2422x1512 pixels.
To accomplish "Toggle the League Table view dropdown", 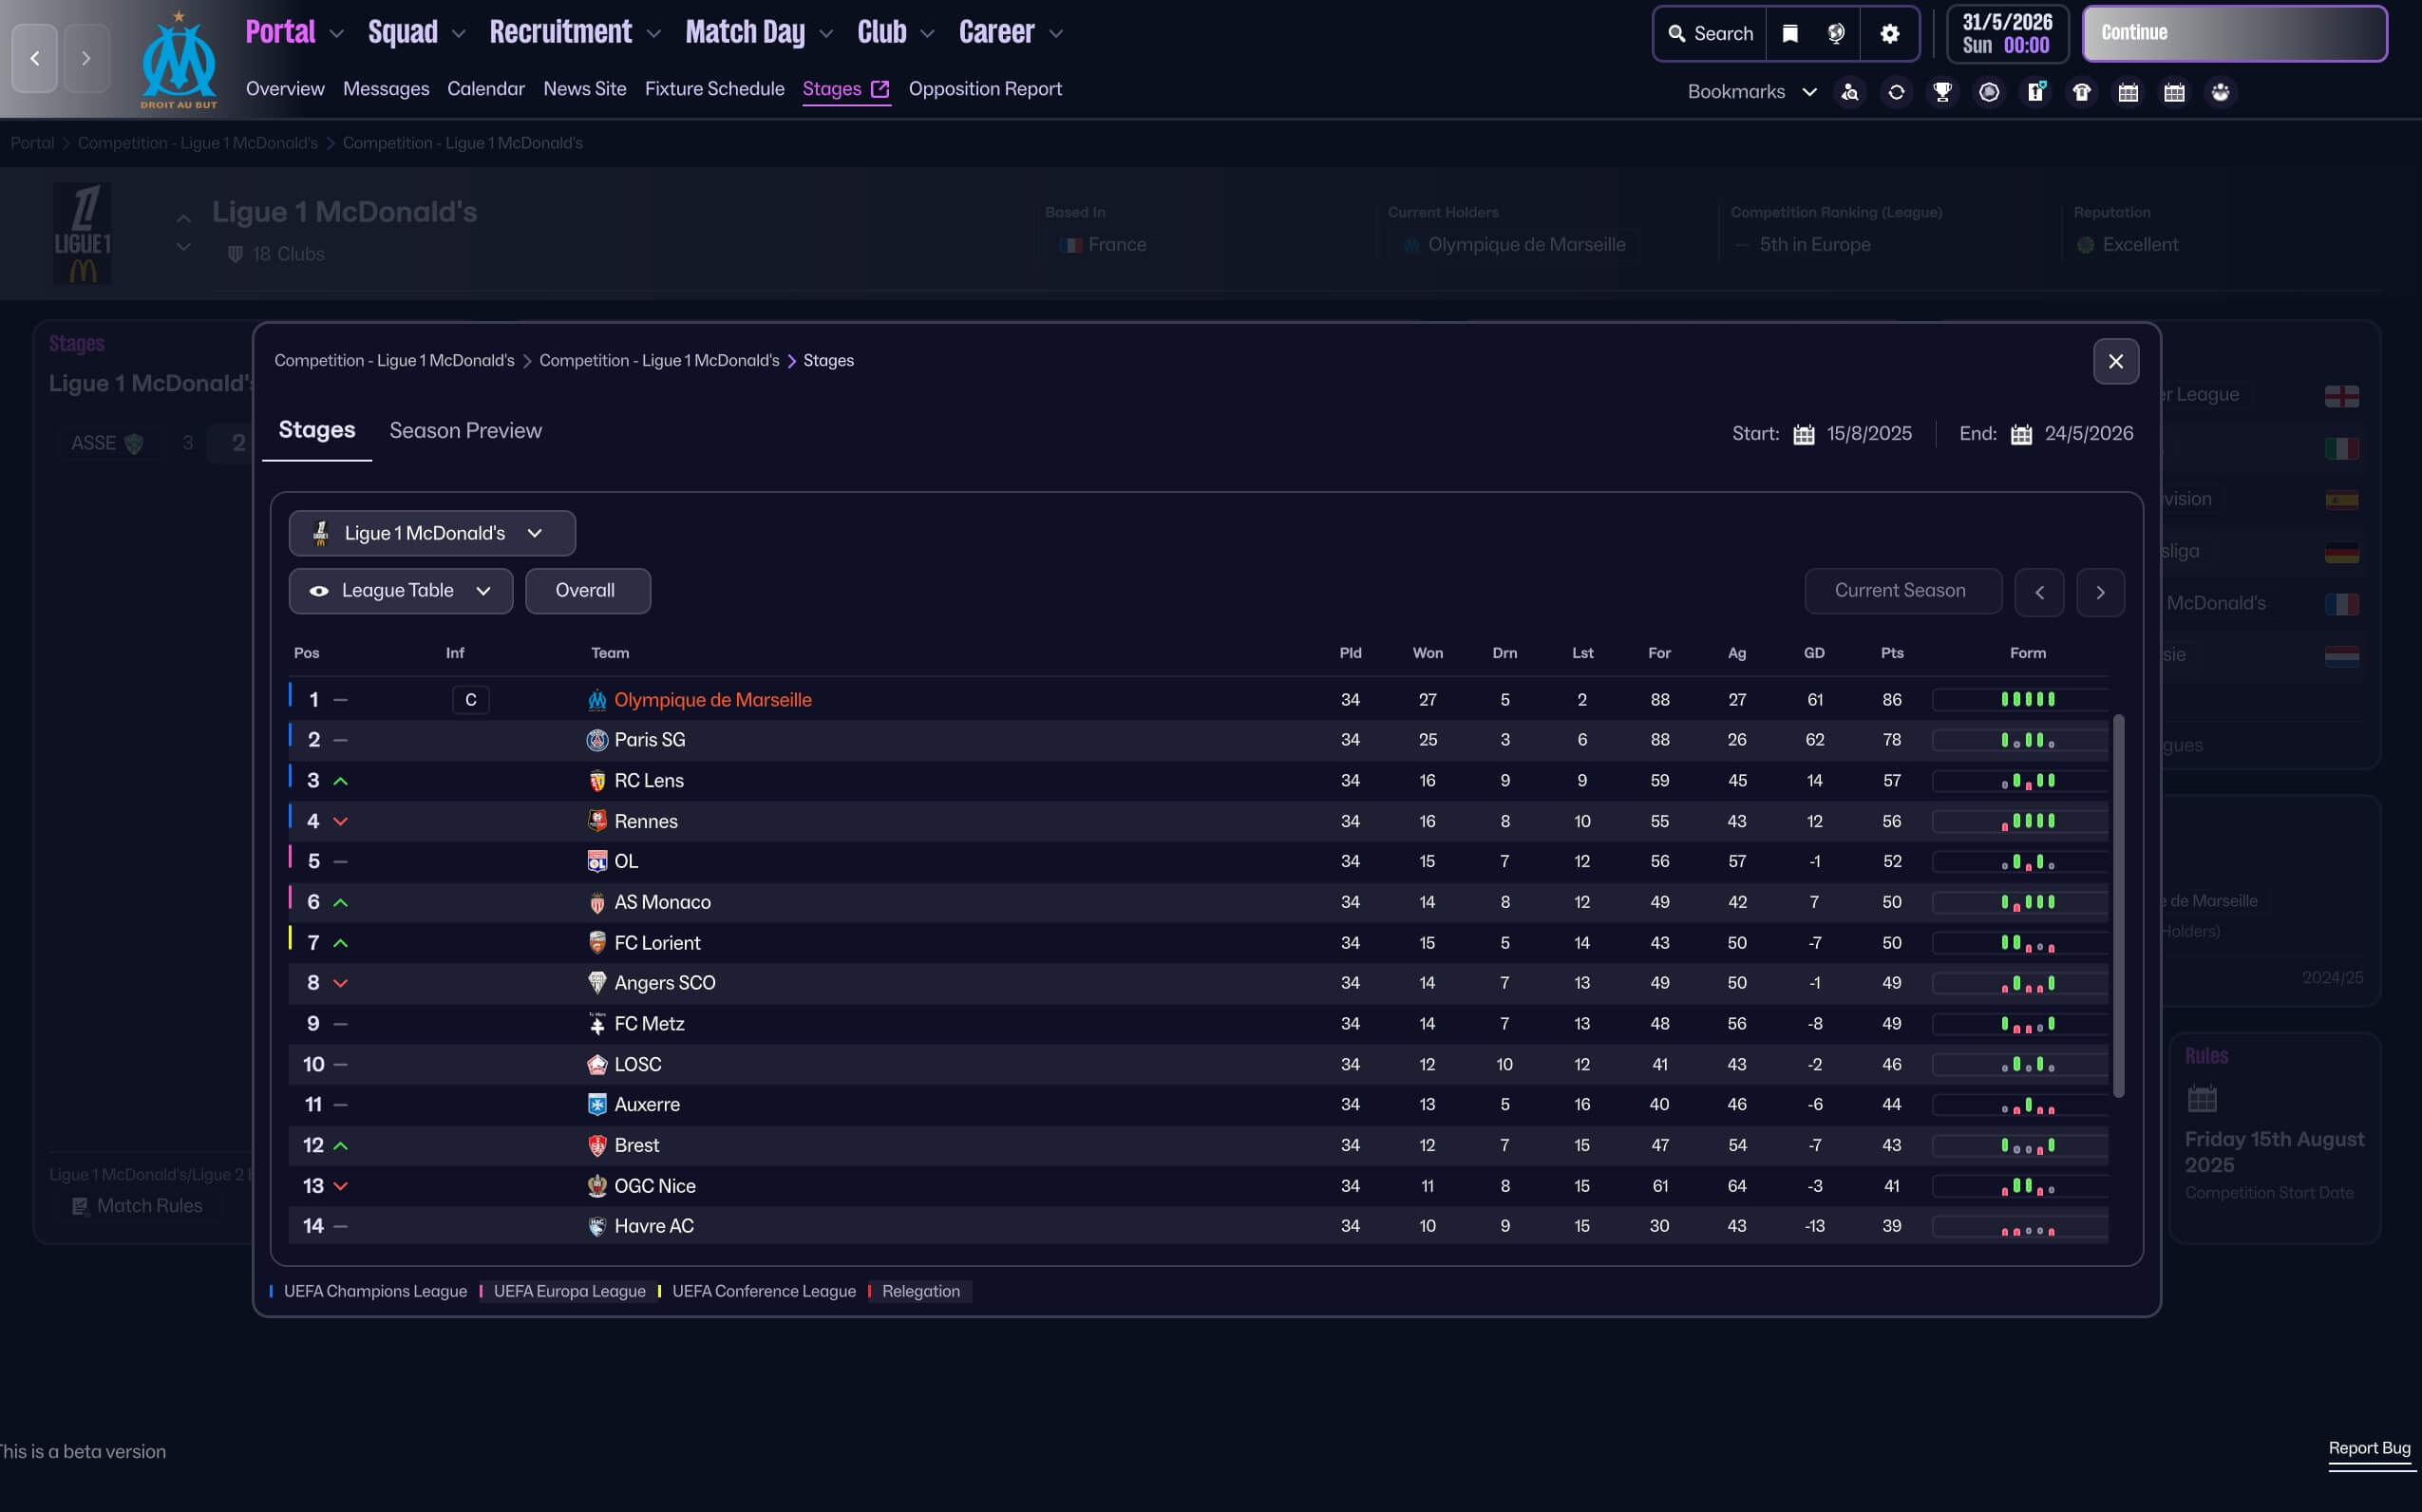I will pyautogui.click(x=400, y=591).
